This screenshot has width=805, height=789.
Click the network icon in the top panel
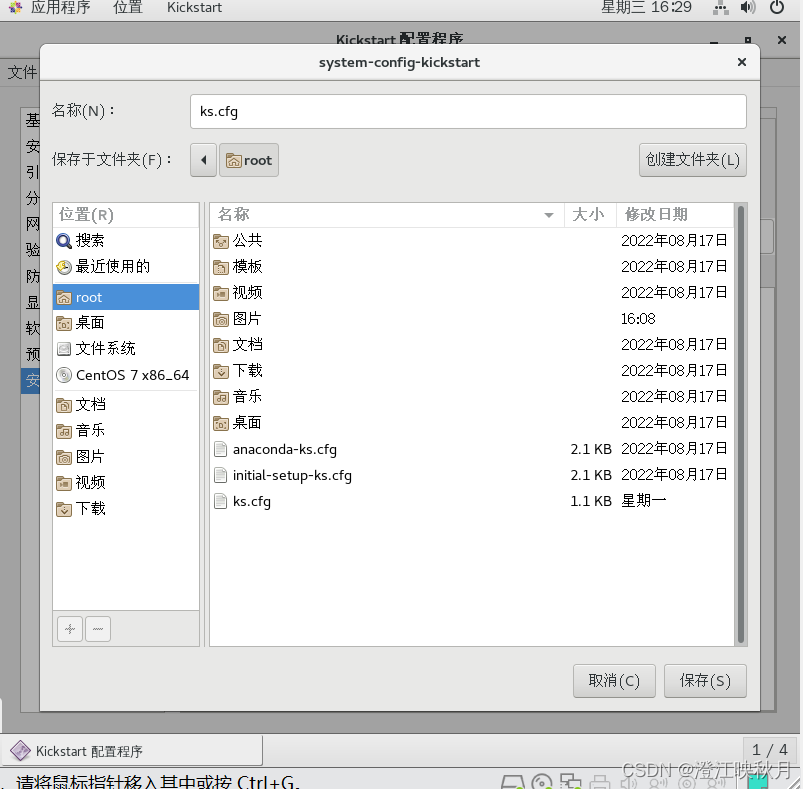point(720,8)
